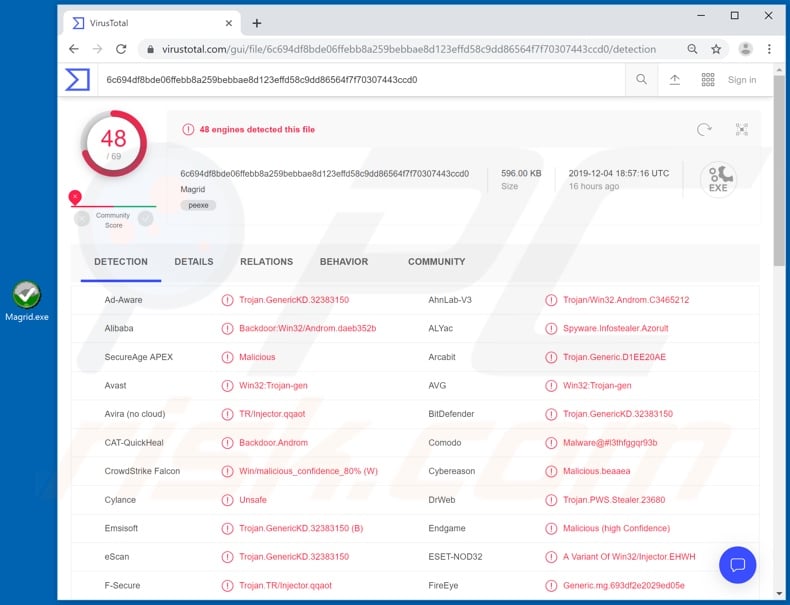Click the similar files graph icon

[742, 129]
